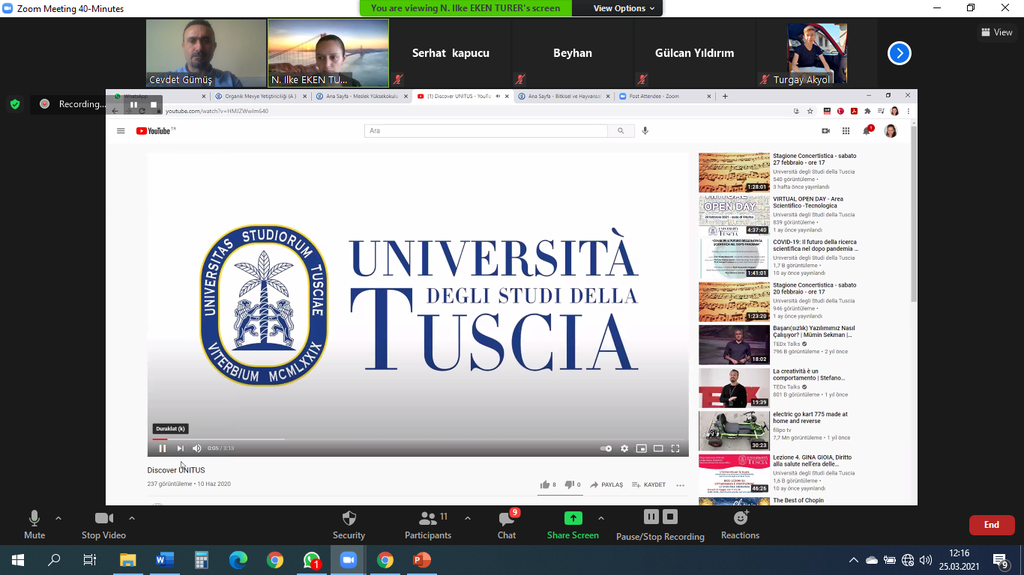The image size is (1024, 575).
Task: Start YouTube voice search microphone
Action: tap(645, 131)
